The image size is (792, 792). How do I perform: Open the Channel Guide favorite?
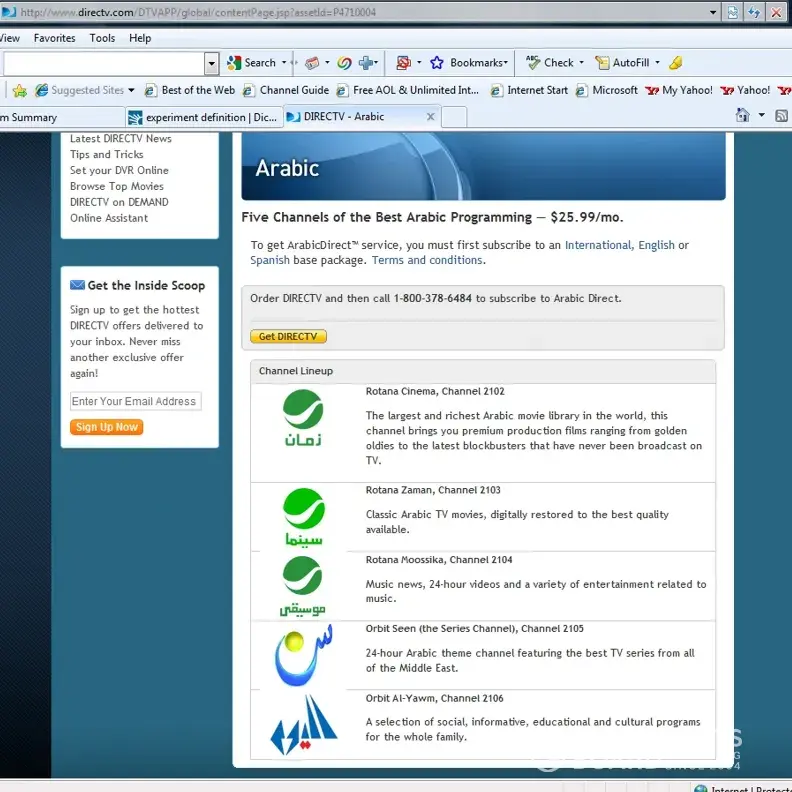pos(286,90)
